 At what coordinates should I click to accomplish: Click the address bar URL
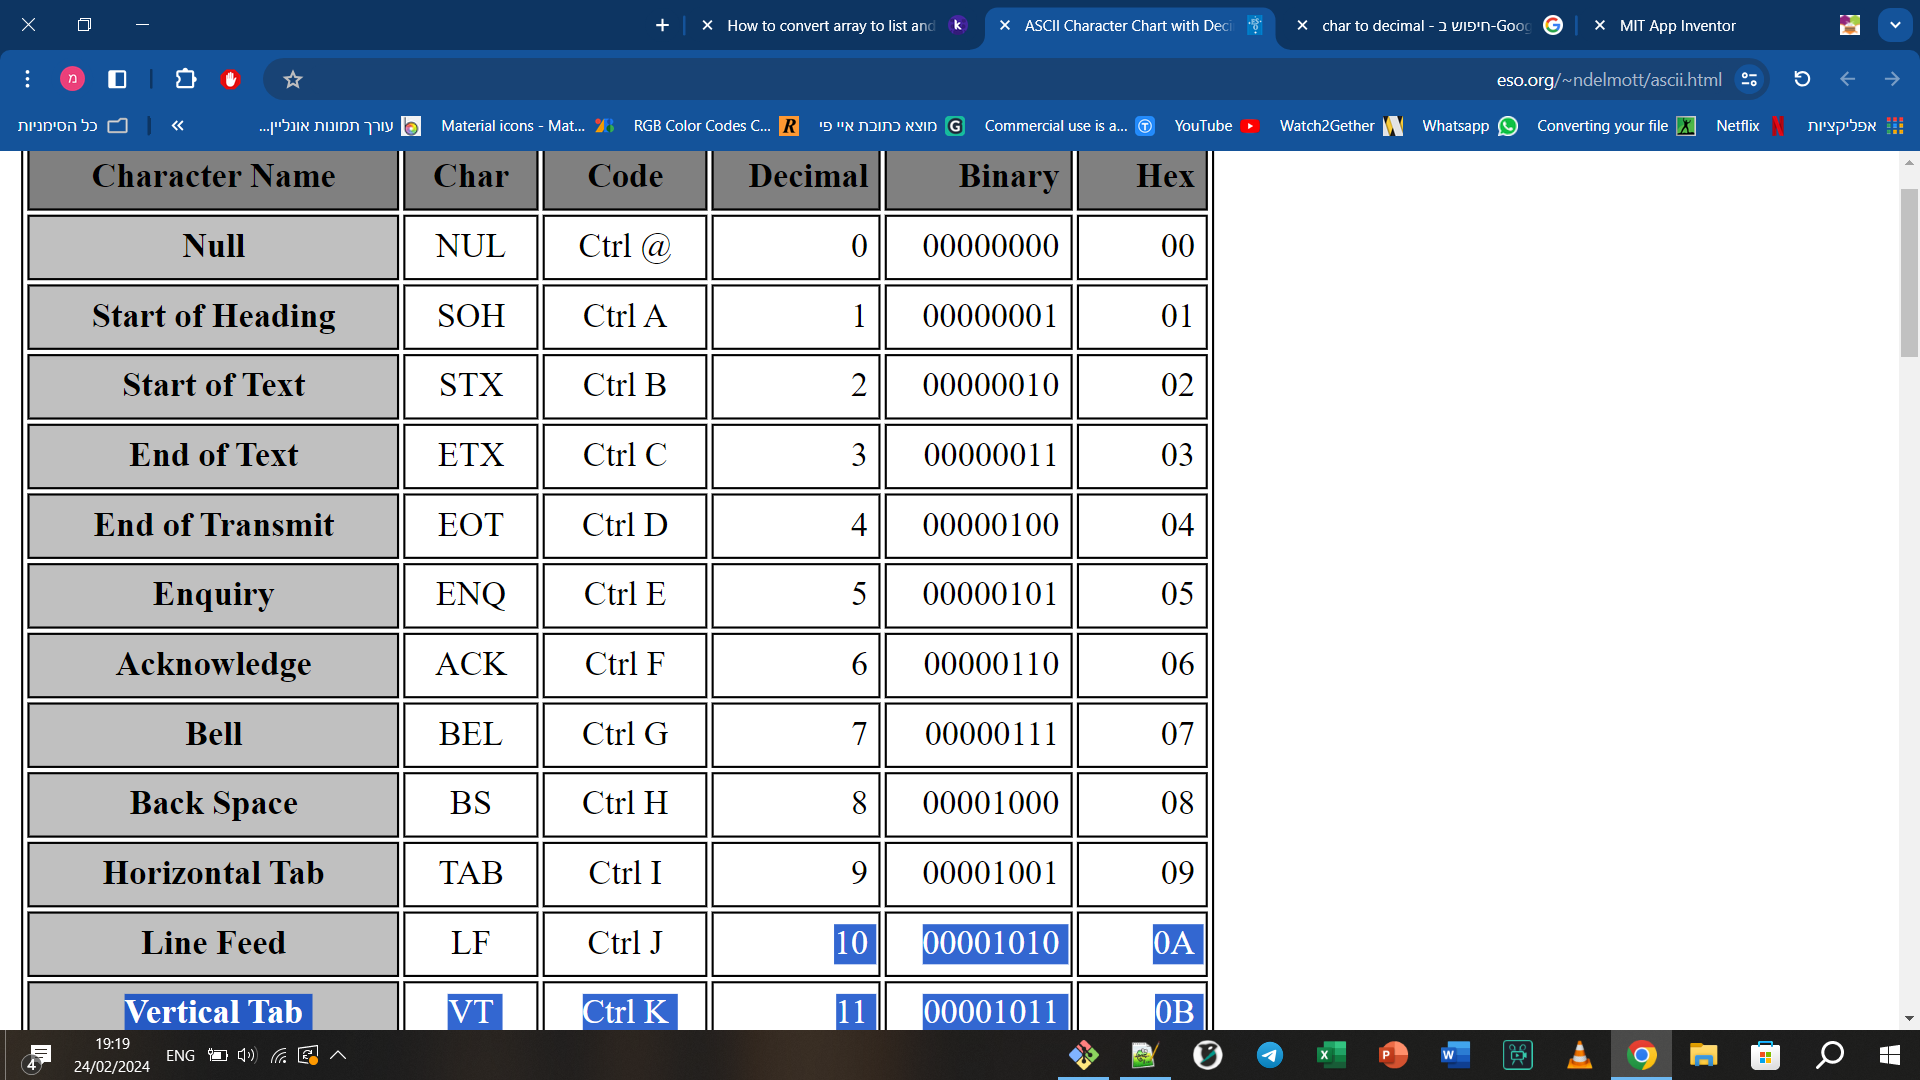pos(1608,79)
